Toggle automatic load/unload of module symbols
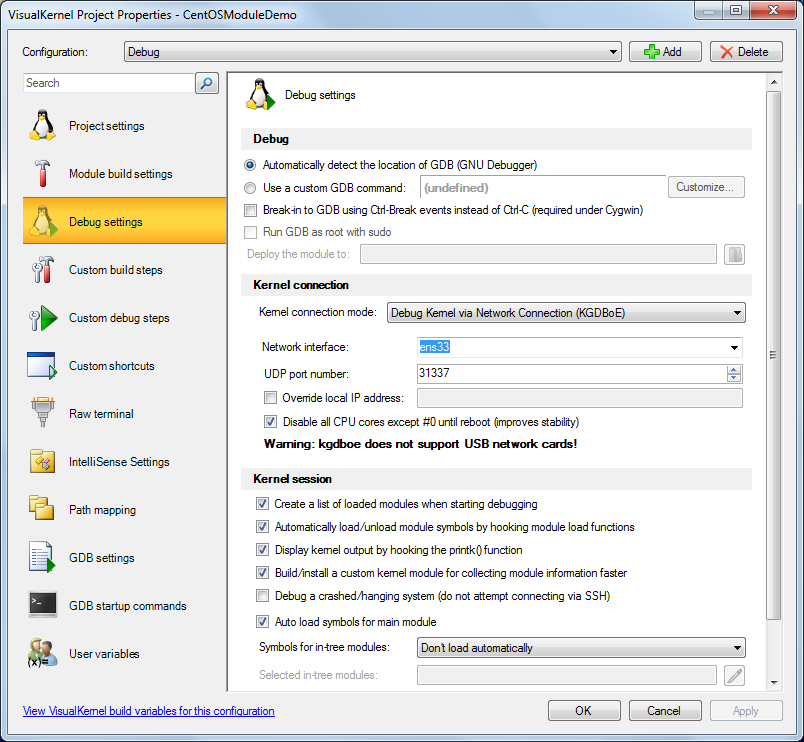This screenshot has width=804, height=742. tap(263, 527)
